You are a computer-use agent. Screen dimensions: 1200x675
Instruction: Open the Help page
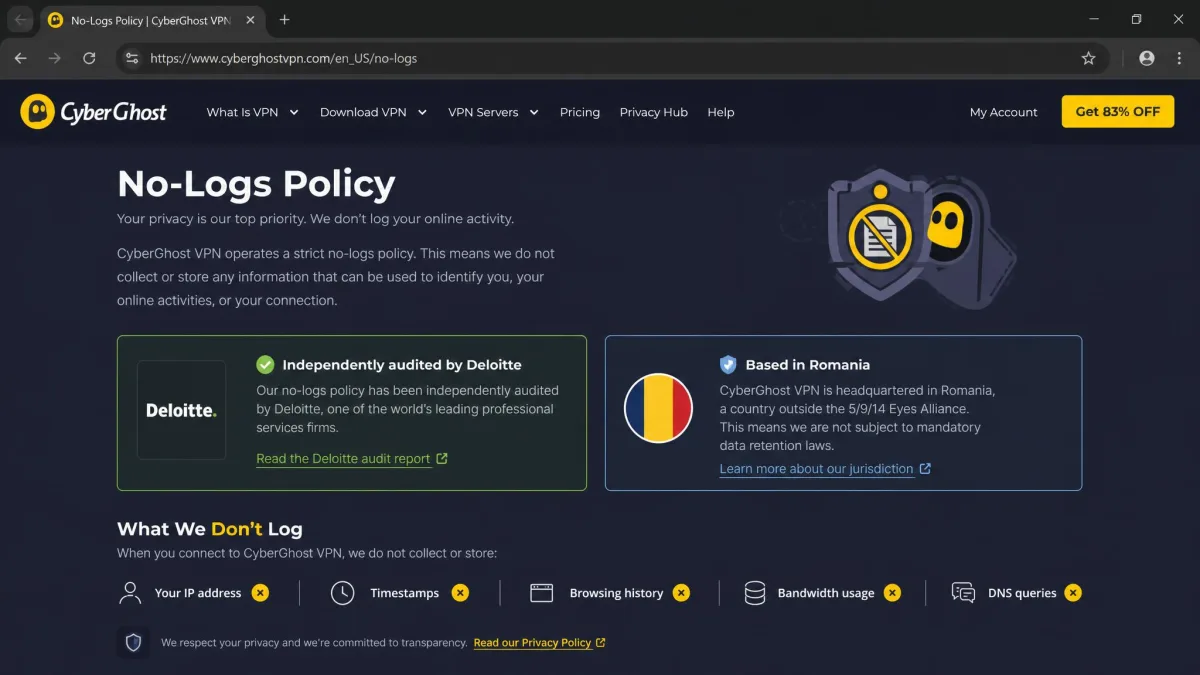(x=721, y=112)
